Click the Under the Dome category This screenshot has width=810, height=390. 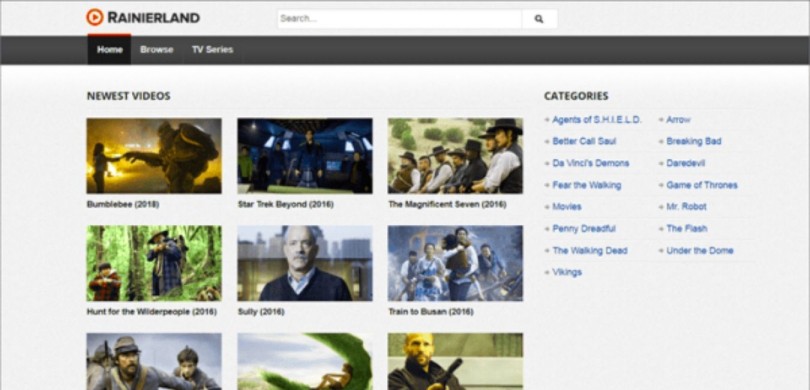[699, 251]
